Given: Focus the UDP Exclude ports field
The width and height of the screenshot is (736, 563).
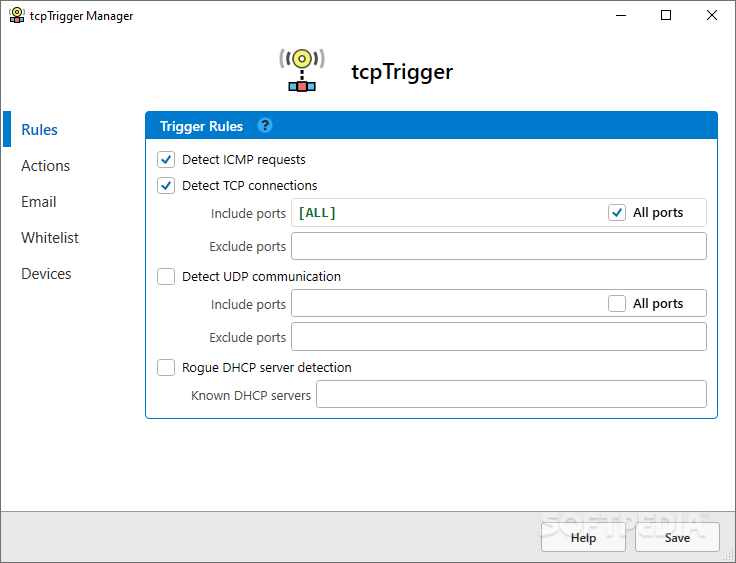Looking at the screenshot, I should pyautogui.click(x=498, y=337).
